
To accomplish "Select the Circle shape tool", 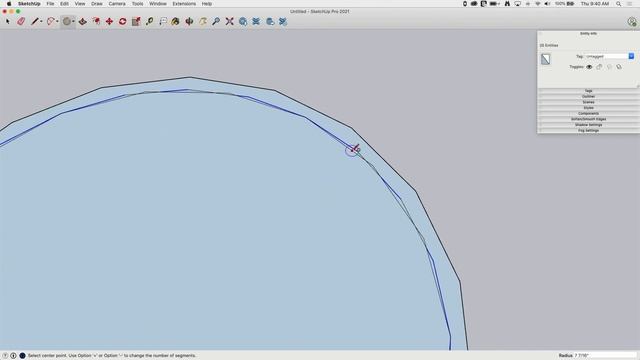I will [x=67, y=21].
